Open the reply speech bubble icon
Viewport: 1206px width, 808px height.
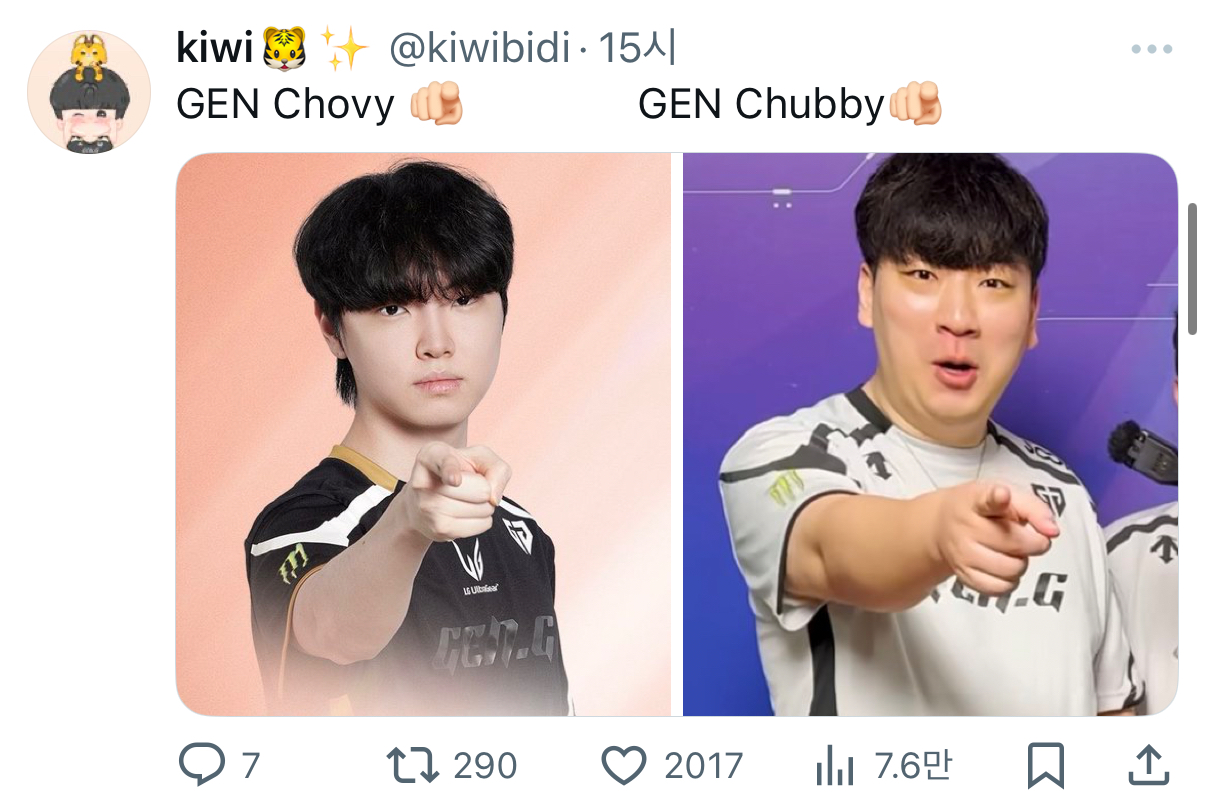coord(202,766)
